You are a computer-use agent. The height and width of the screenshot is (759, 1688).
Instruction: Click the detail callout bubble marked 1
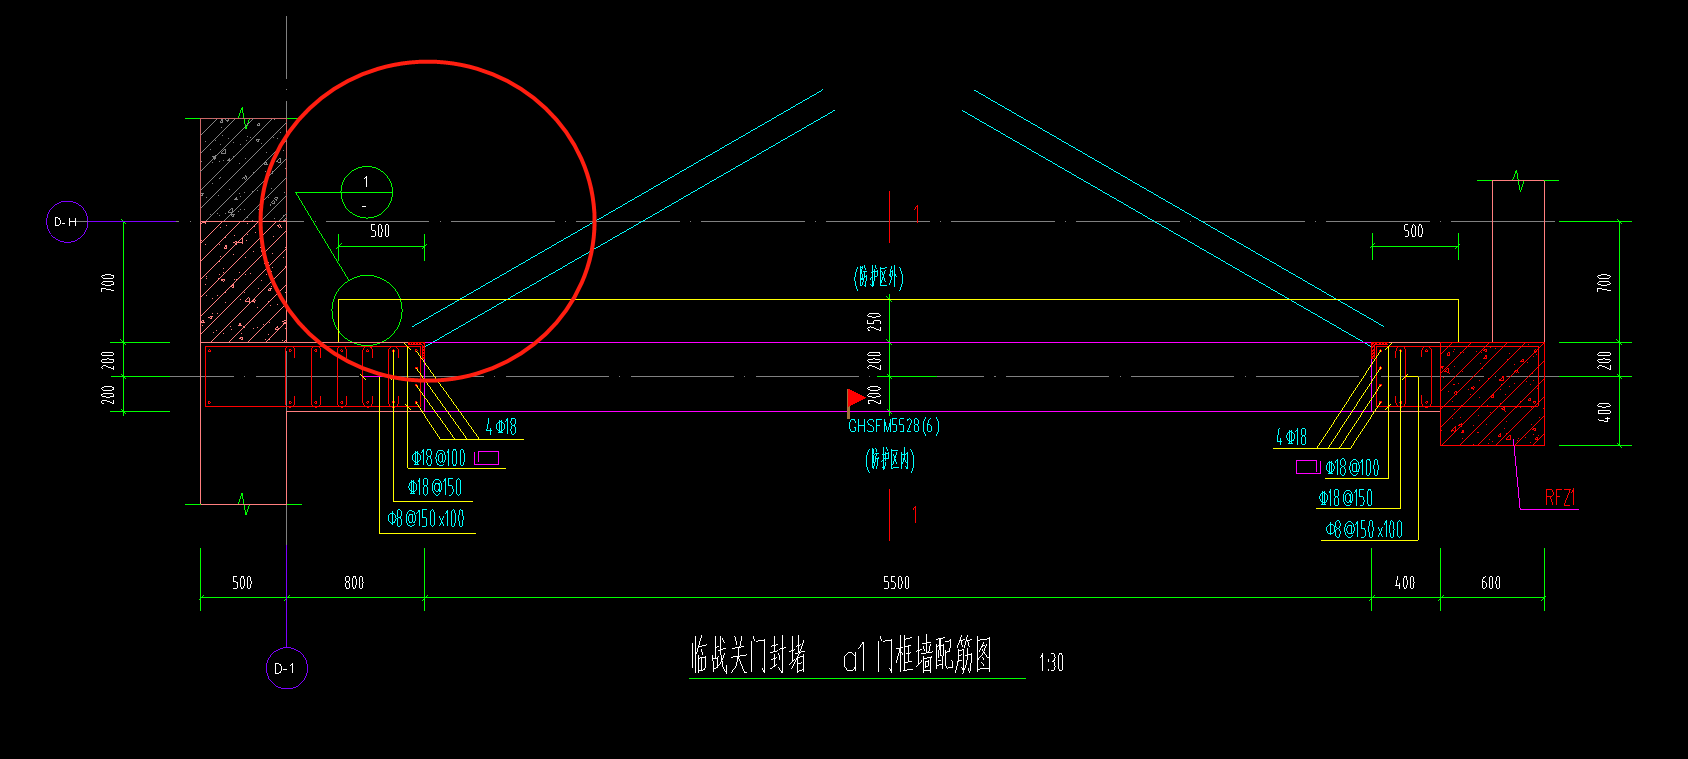coord(366,192)
